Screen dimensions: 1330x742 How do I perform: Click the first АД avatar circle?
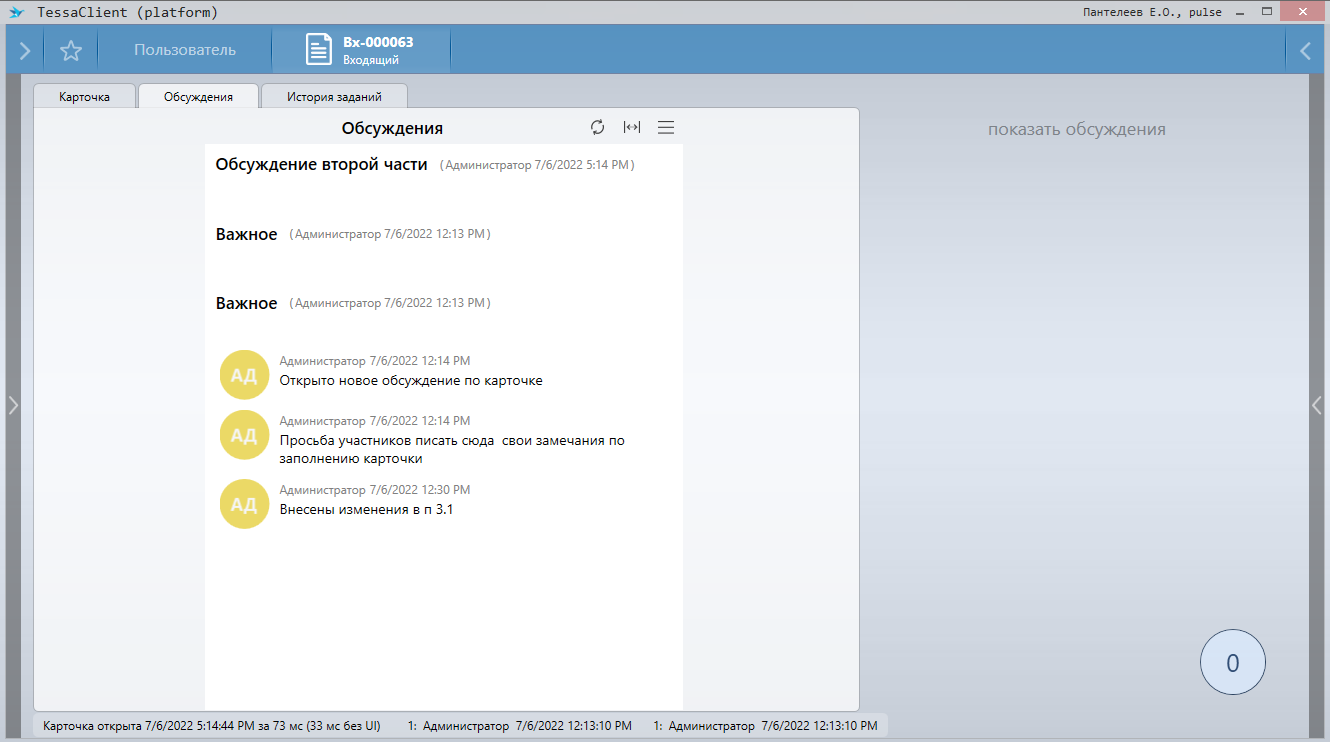pyautogui.click(x=244, y=375)
